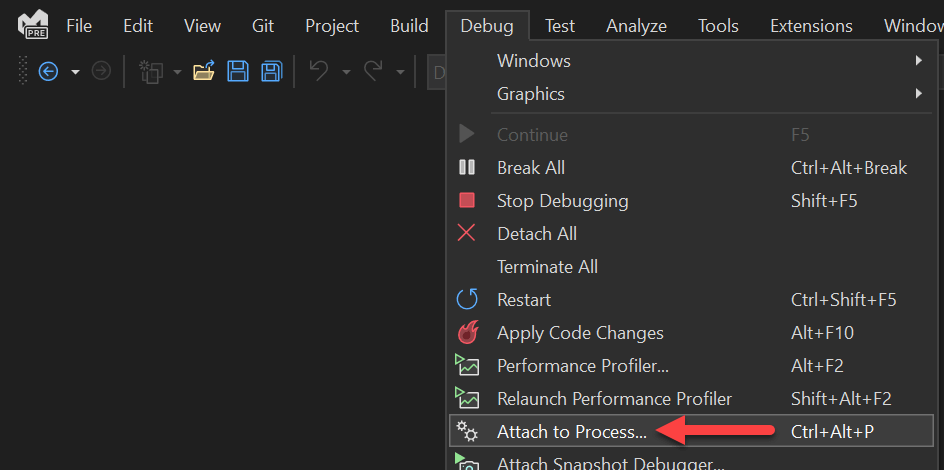
Task: Select Restart in the Debug menu
Action: click(x=524, y=300)
